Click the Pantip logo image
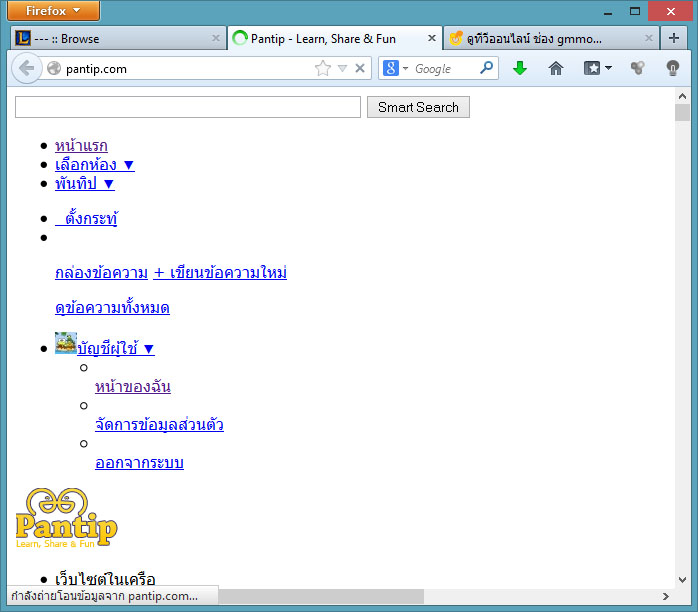Viewport: 698px width, 612px height. [66, 518]
